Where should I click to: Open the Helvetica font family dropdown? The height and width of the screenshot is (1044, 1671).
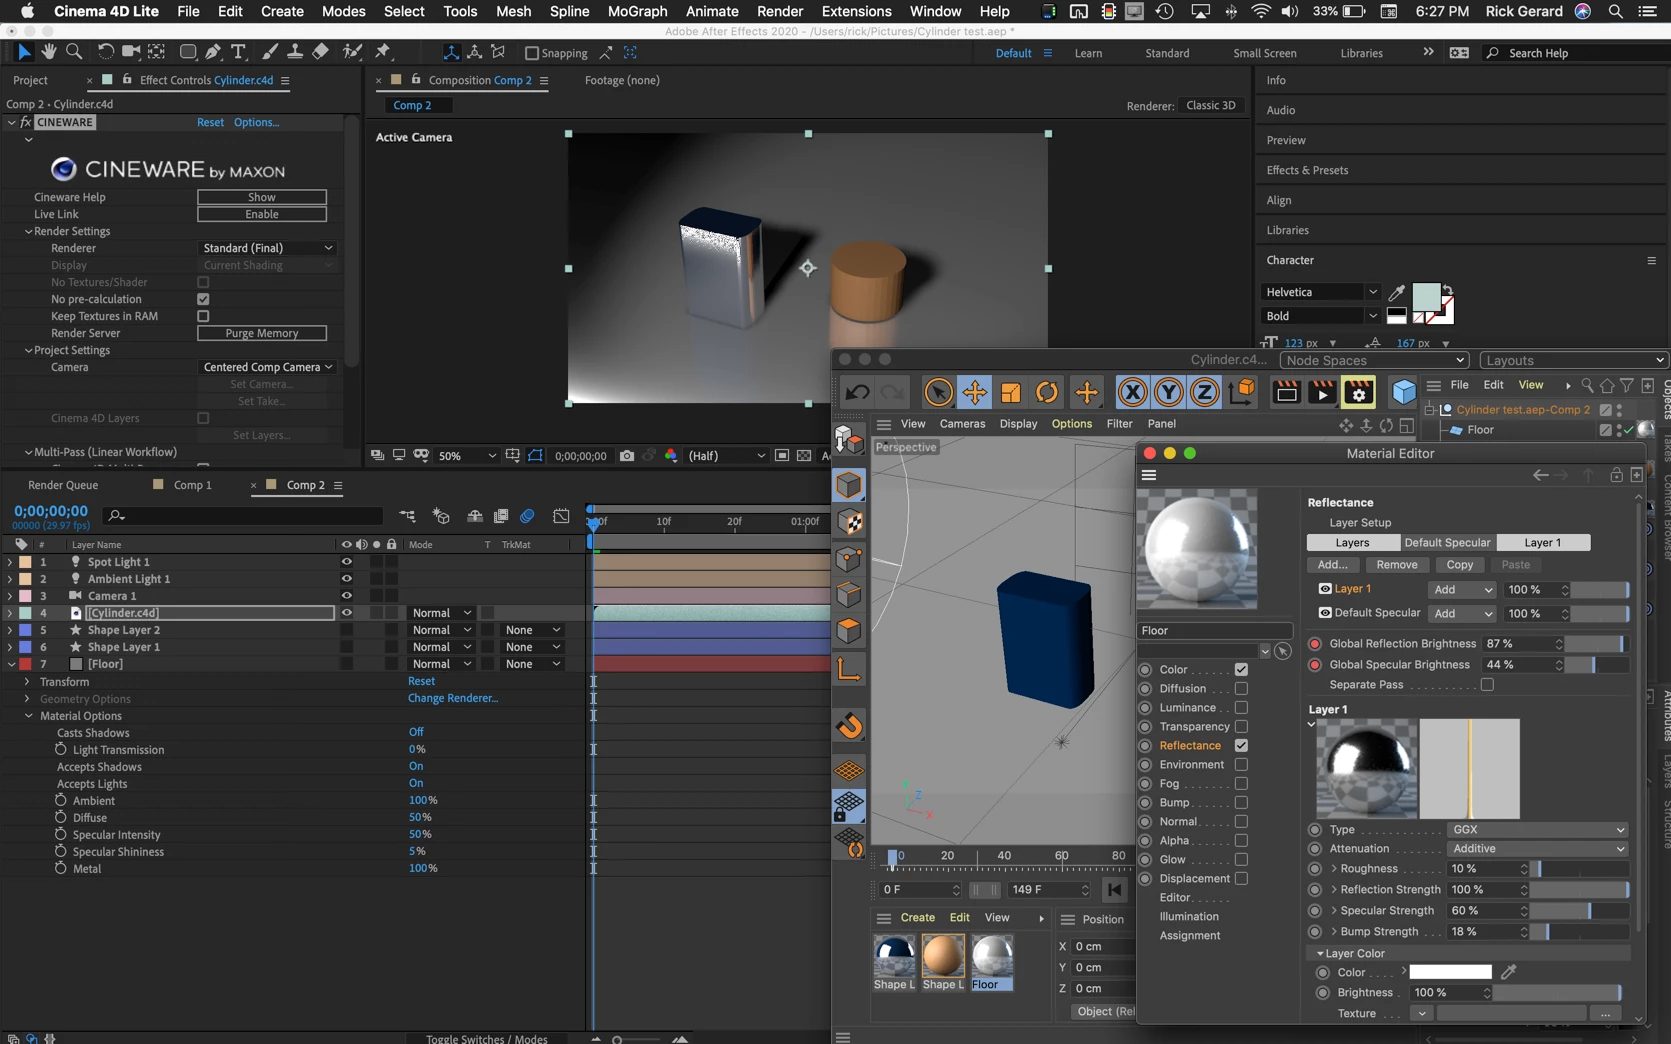tap(1320, 292)
